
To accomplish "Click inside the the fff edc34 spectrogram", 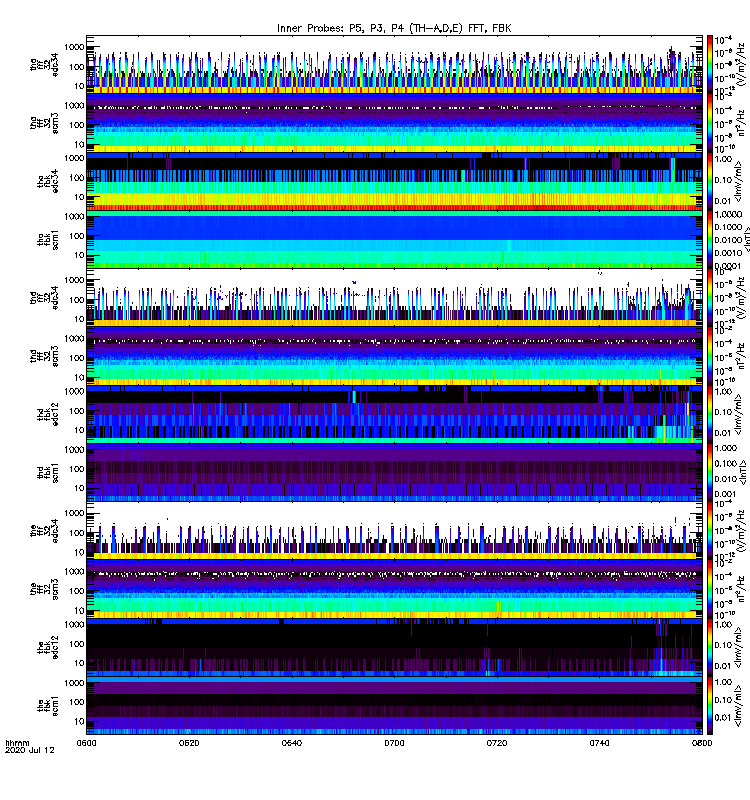I will [394, 531].
